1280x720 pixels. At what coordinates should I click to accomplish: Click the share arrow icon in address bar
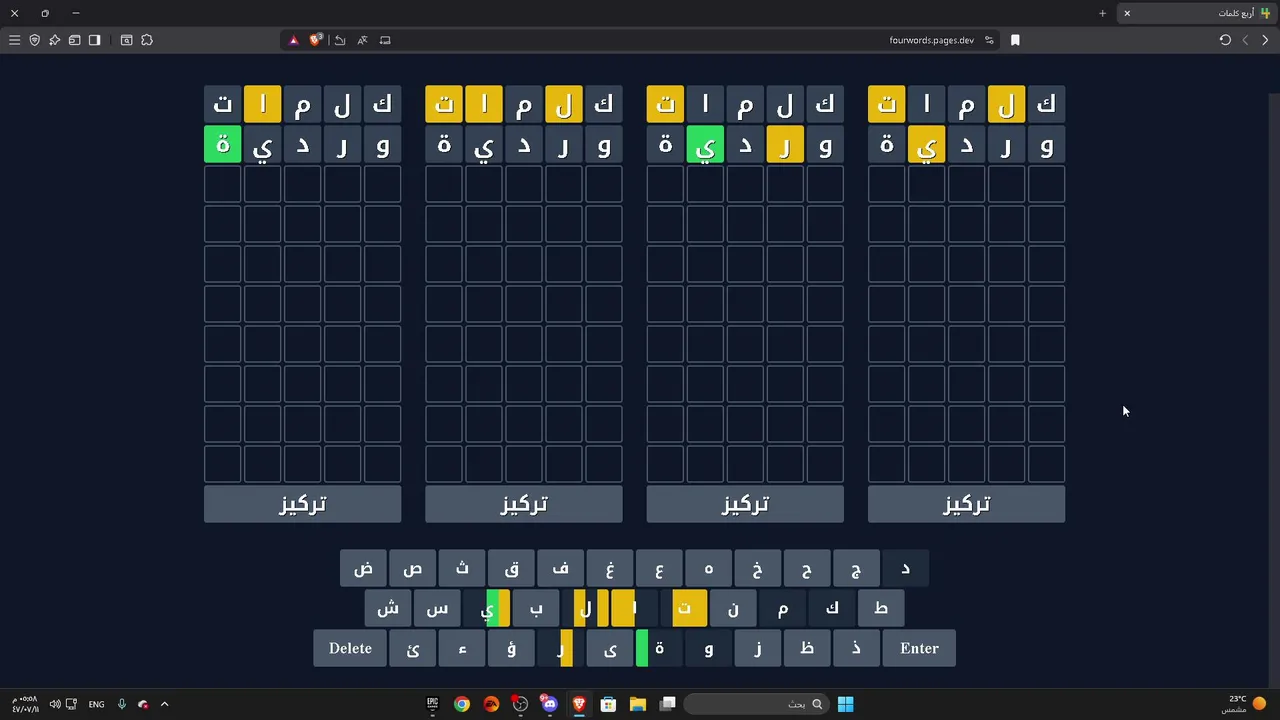[340, 40]
